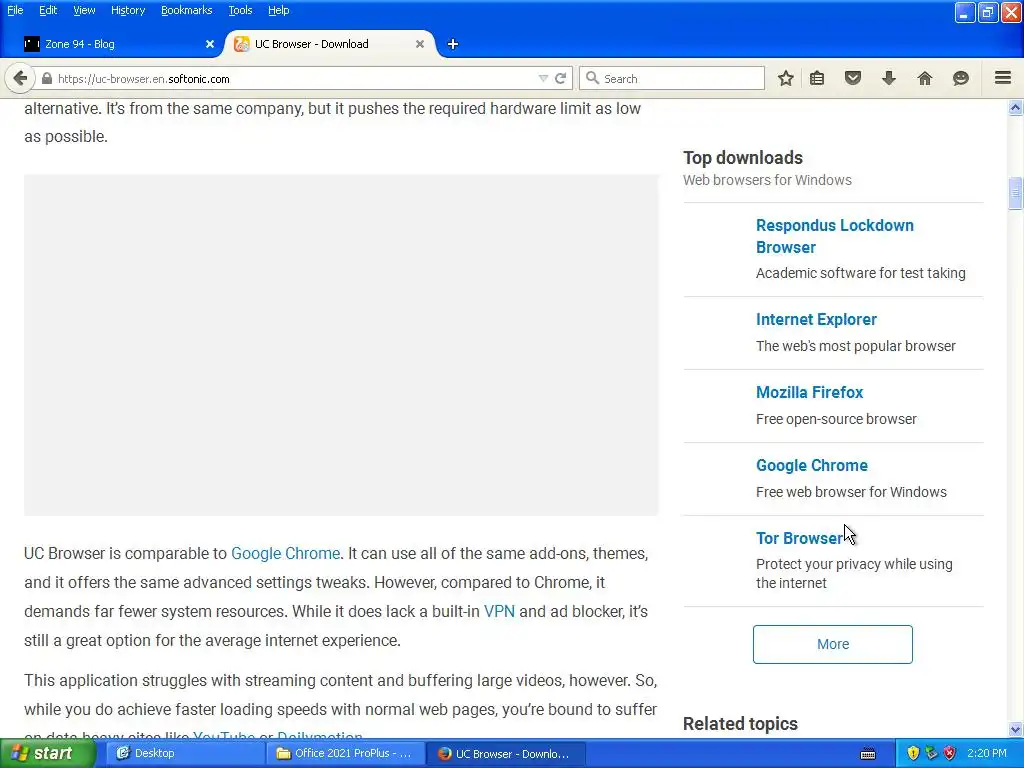
Task: Click the 2:20 PM clock
Action: pos(987,754)
